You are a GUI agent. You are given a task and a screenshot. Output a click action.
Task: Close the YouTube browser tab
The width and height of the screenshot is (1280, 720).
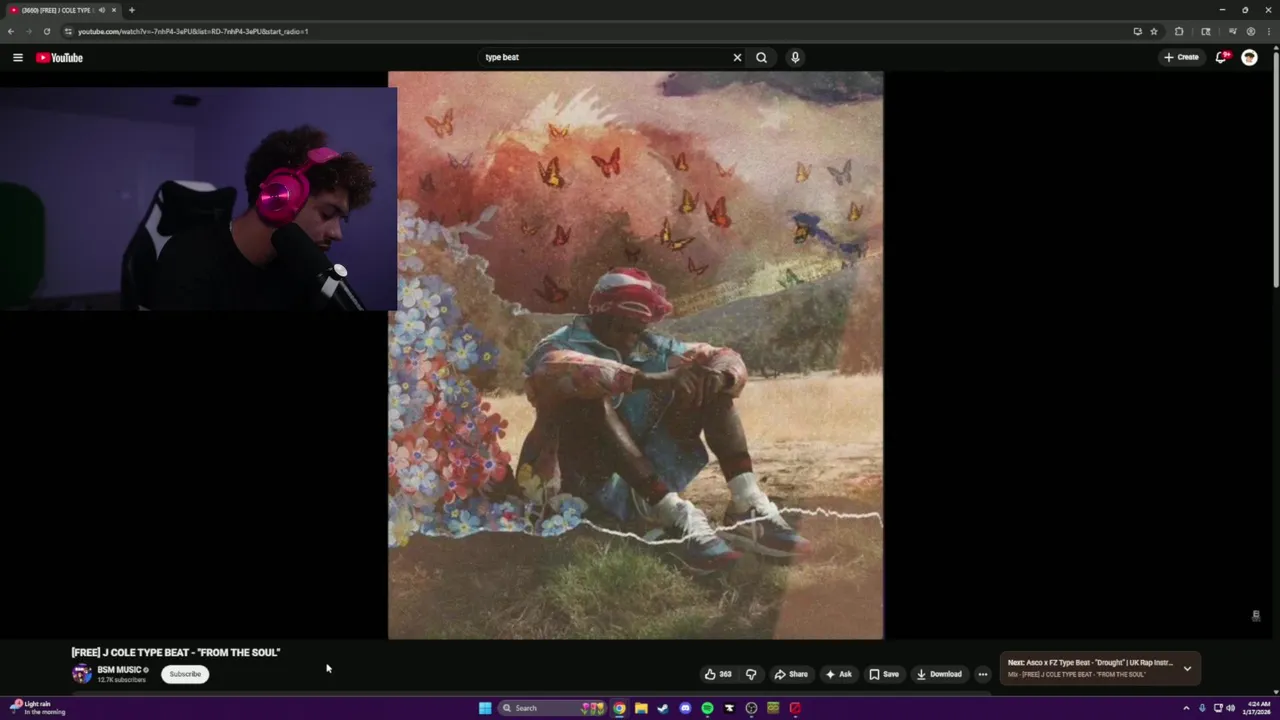(x=113, y=10)
